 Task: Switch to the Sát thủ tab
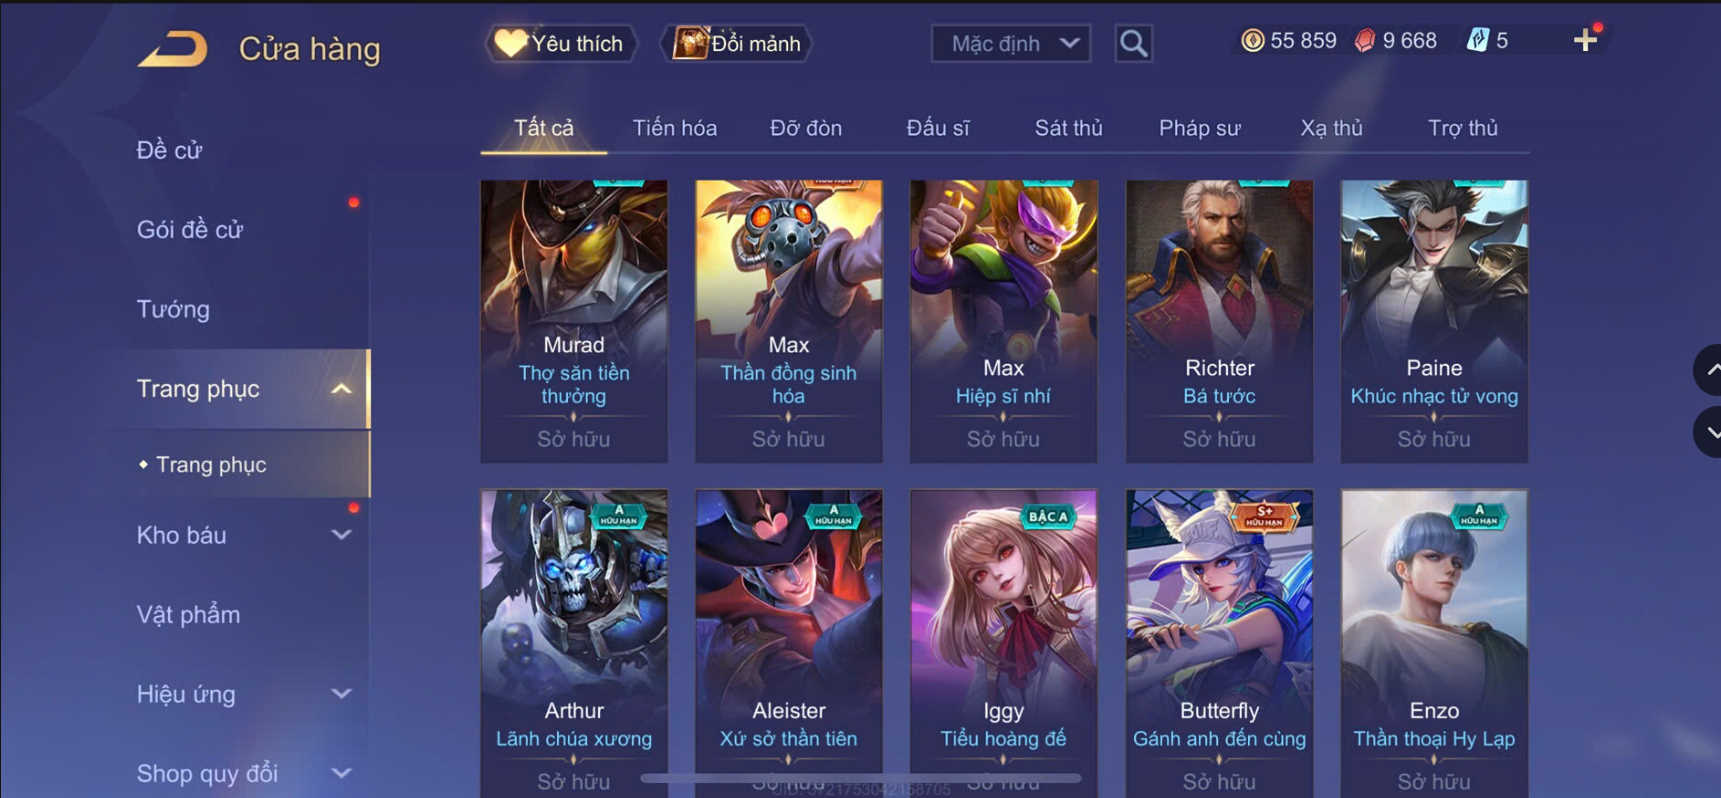[x=1068, y=128]
